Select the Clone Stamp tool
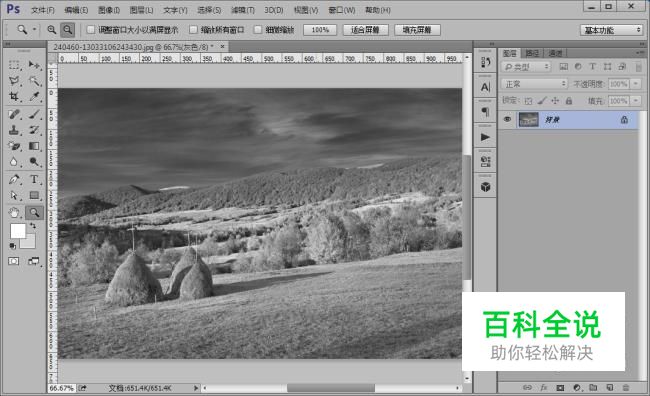Viewport: 650px width, 396px height. pyautogui.click(x=14, y=130)
